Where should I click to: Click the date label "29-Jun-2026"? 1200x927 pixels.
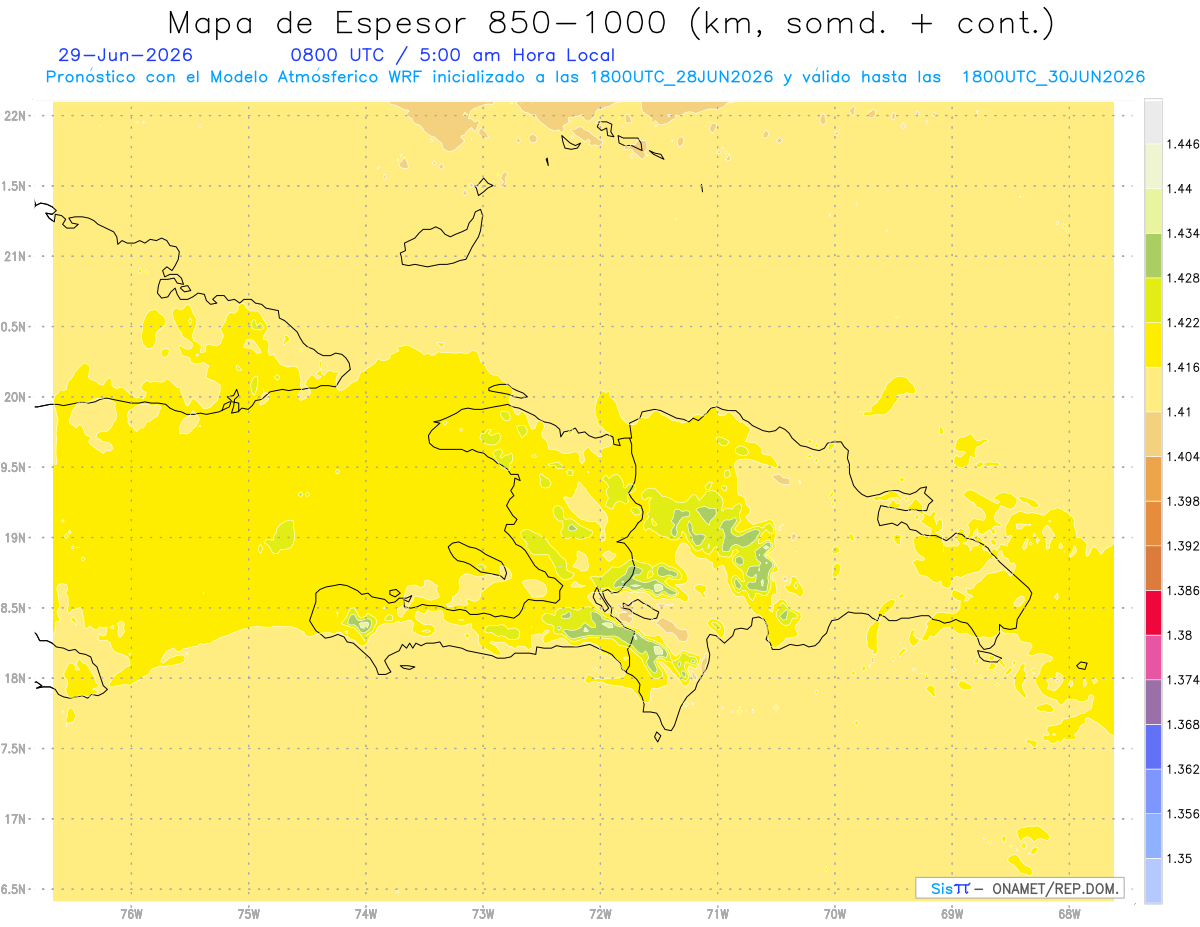pyautogui.click(x=126, y=55)
